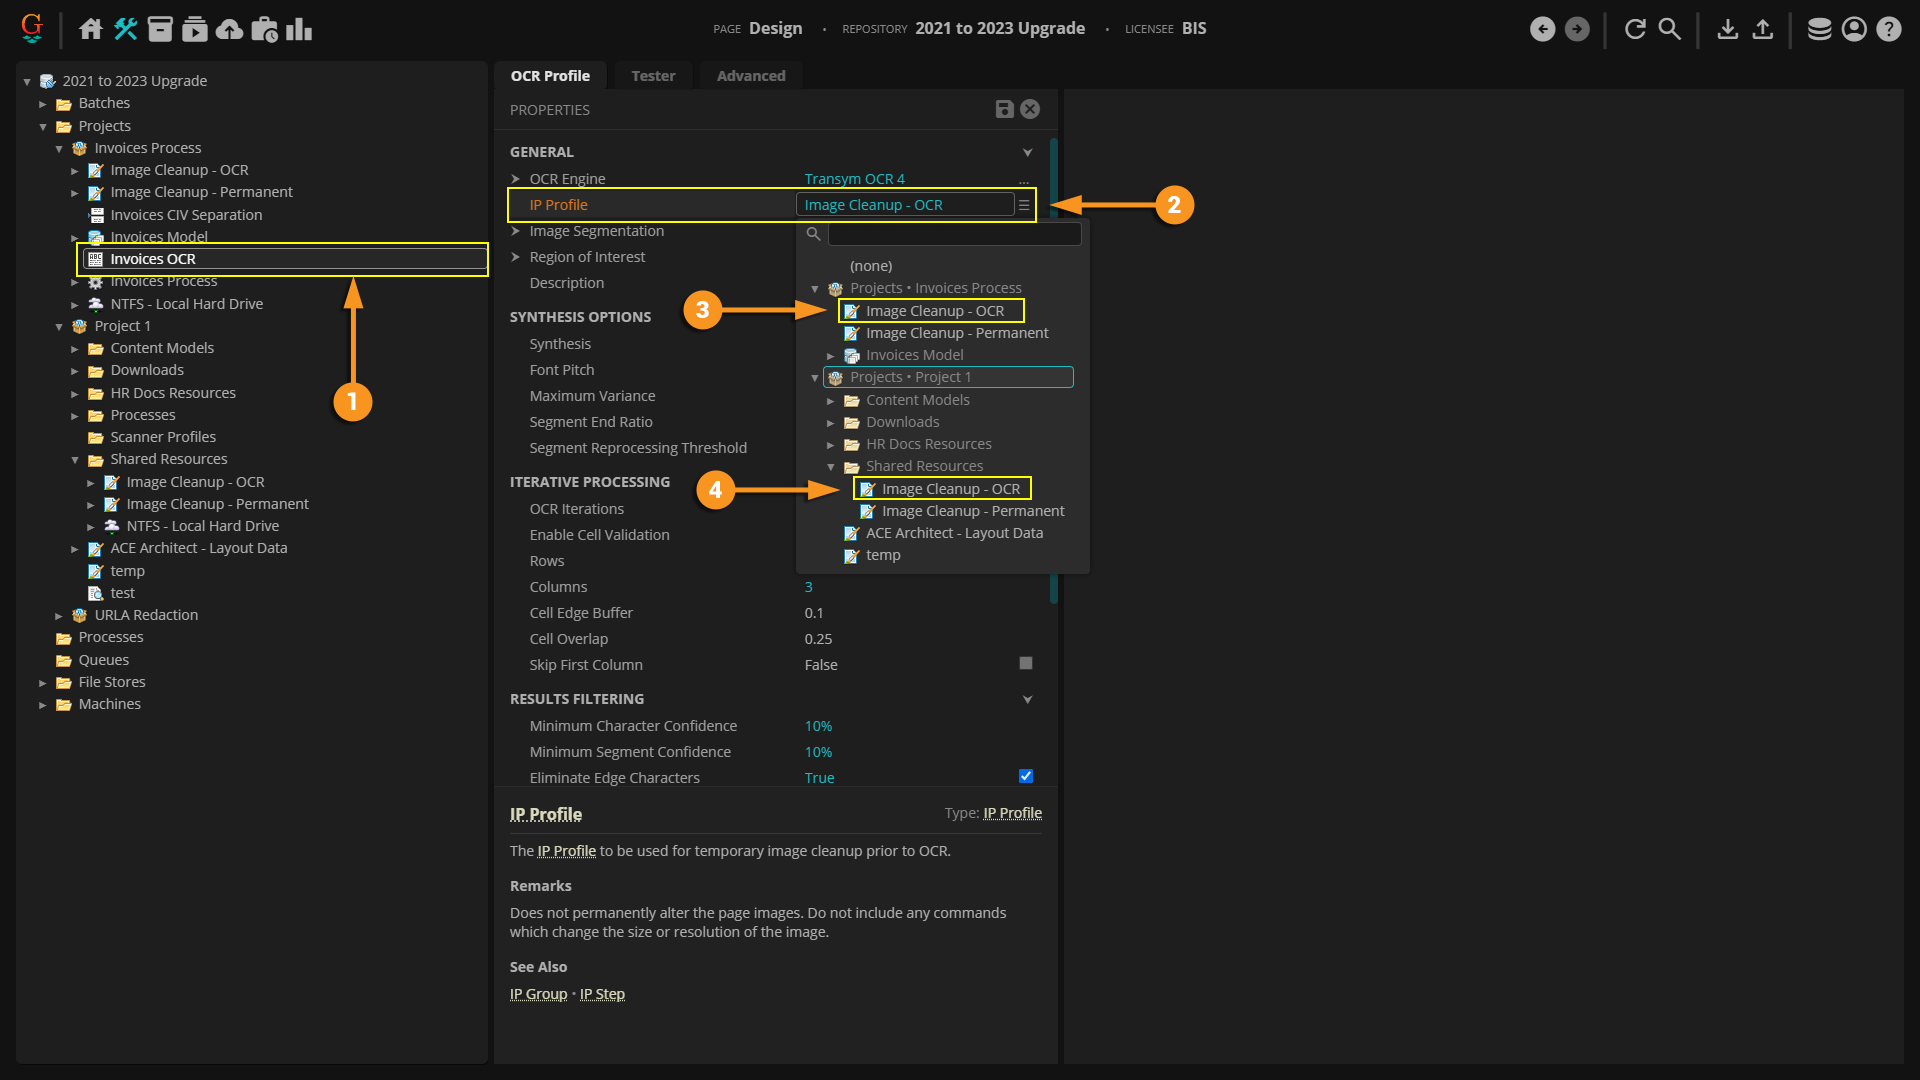Image resolution: width=1920 pixels, height=1080 pixels.
Task: Open the Batches archive box icon
Action: pyautogui.click(x=160, y=29)
